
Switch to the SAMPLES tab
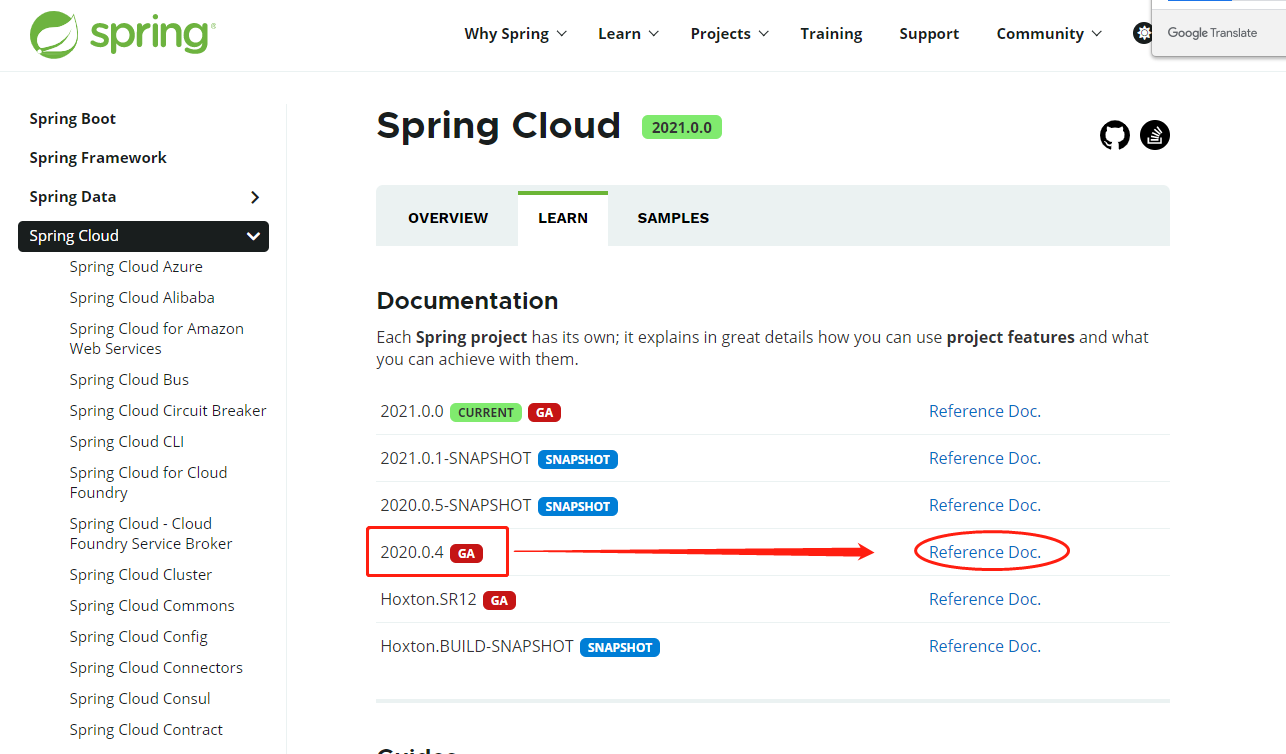pyautogui.click(x=673, y=218)
